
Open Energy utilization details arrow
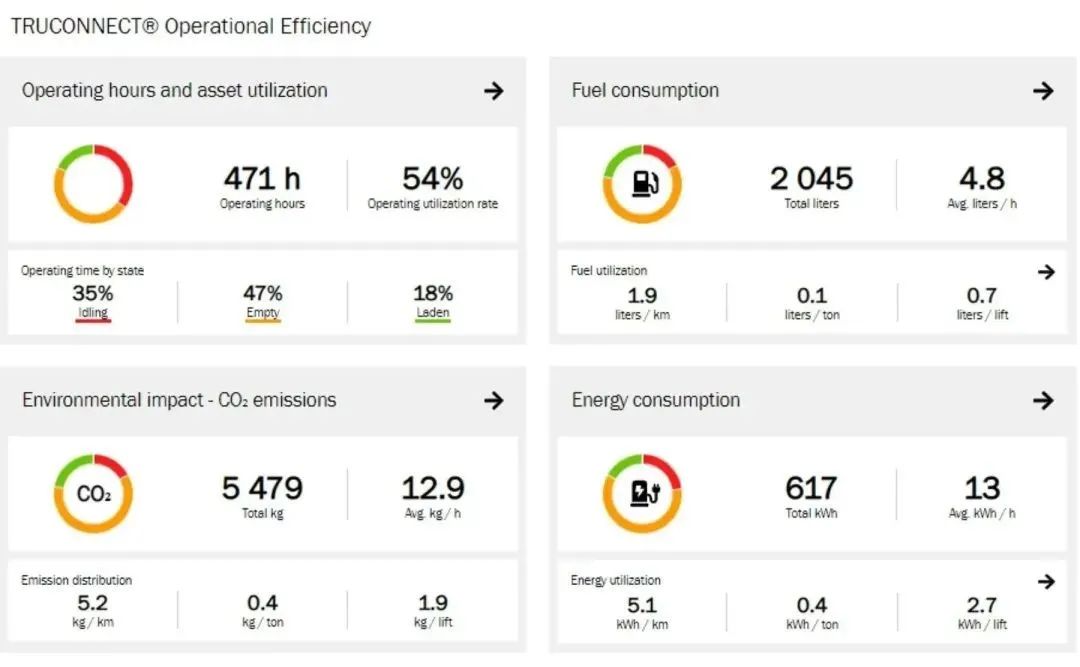coord(1046,582)
